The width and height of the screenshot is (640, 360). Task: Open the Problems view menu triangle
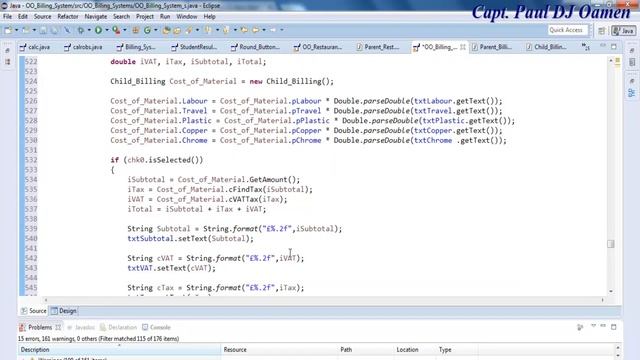[593, 327]
